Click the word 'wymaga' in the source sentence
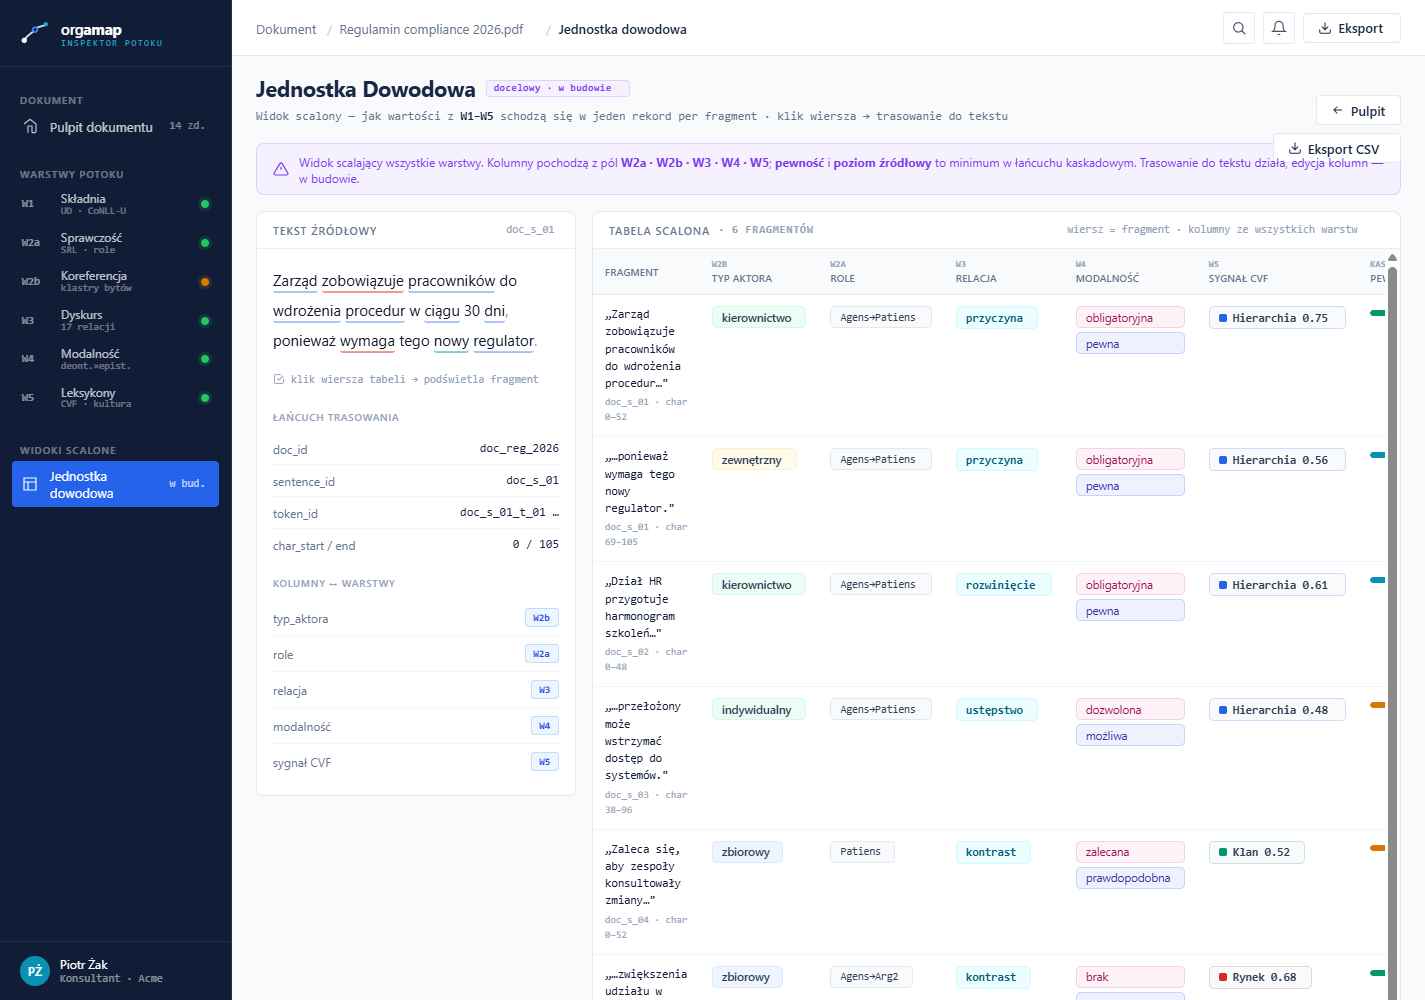The image size is (1425, 1000). click(x=367, y=341)
